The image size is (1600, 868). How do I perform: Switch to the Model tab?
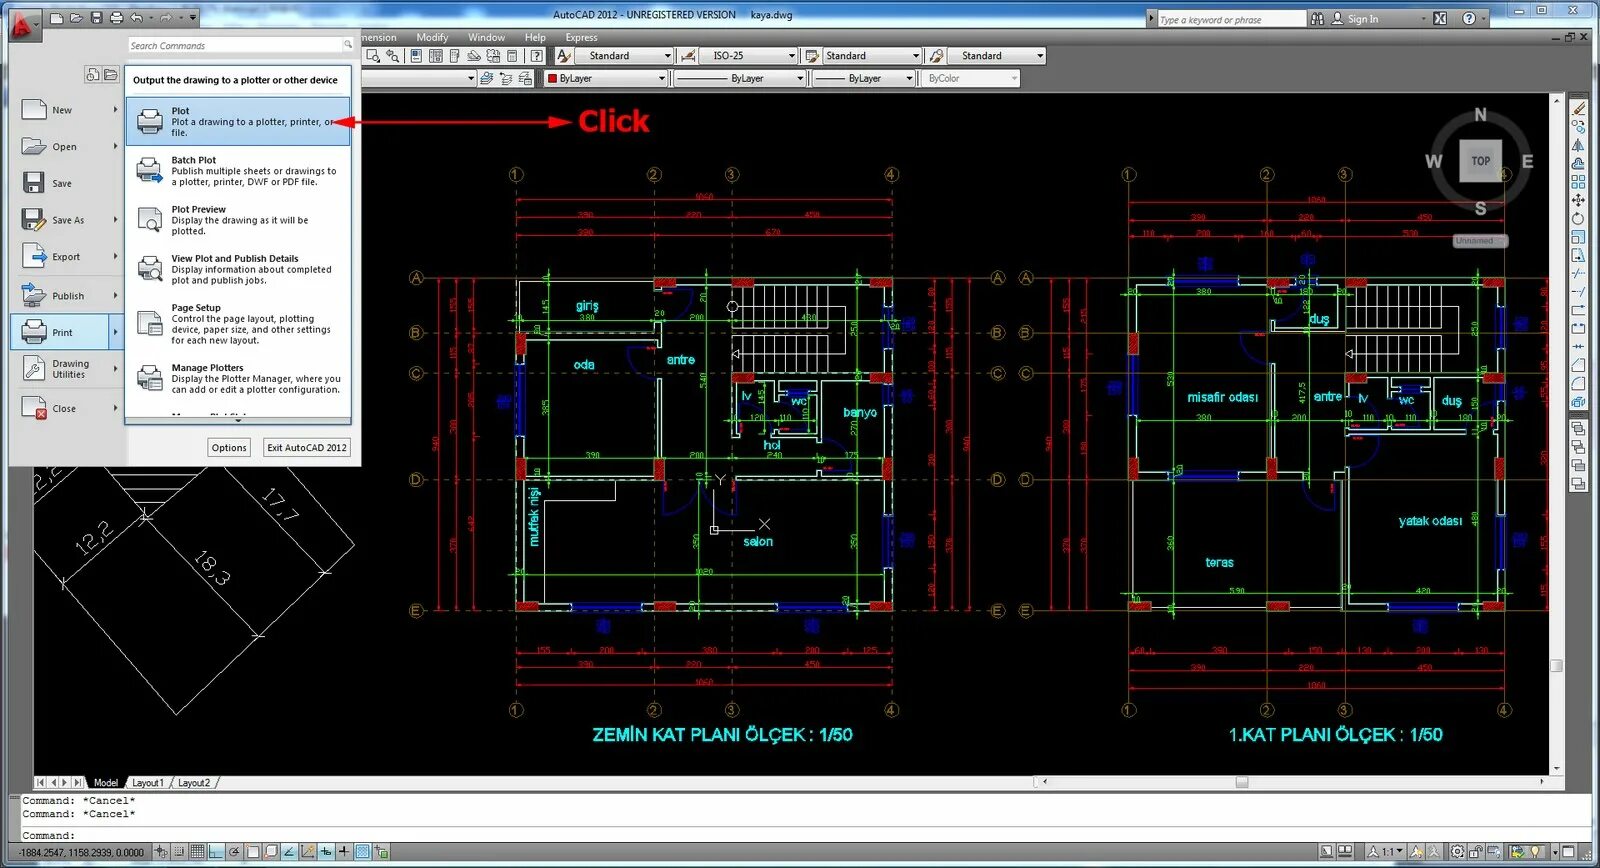coord(106,783)
